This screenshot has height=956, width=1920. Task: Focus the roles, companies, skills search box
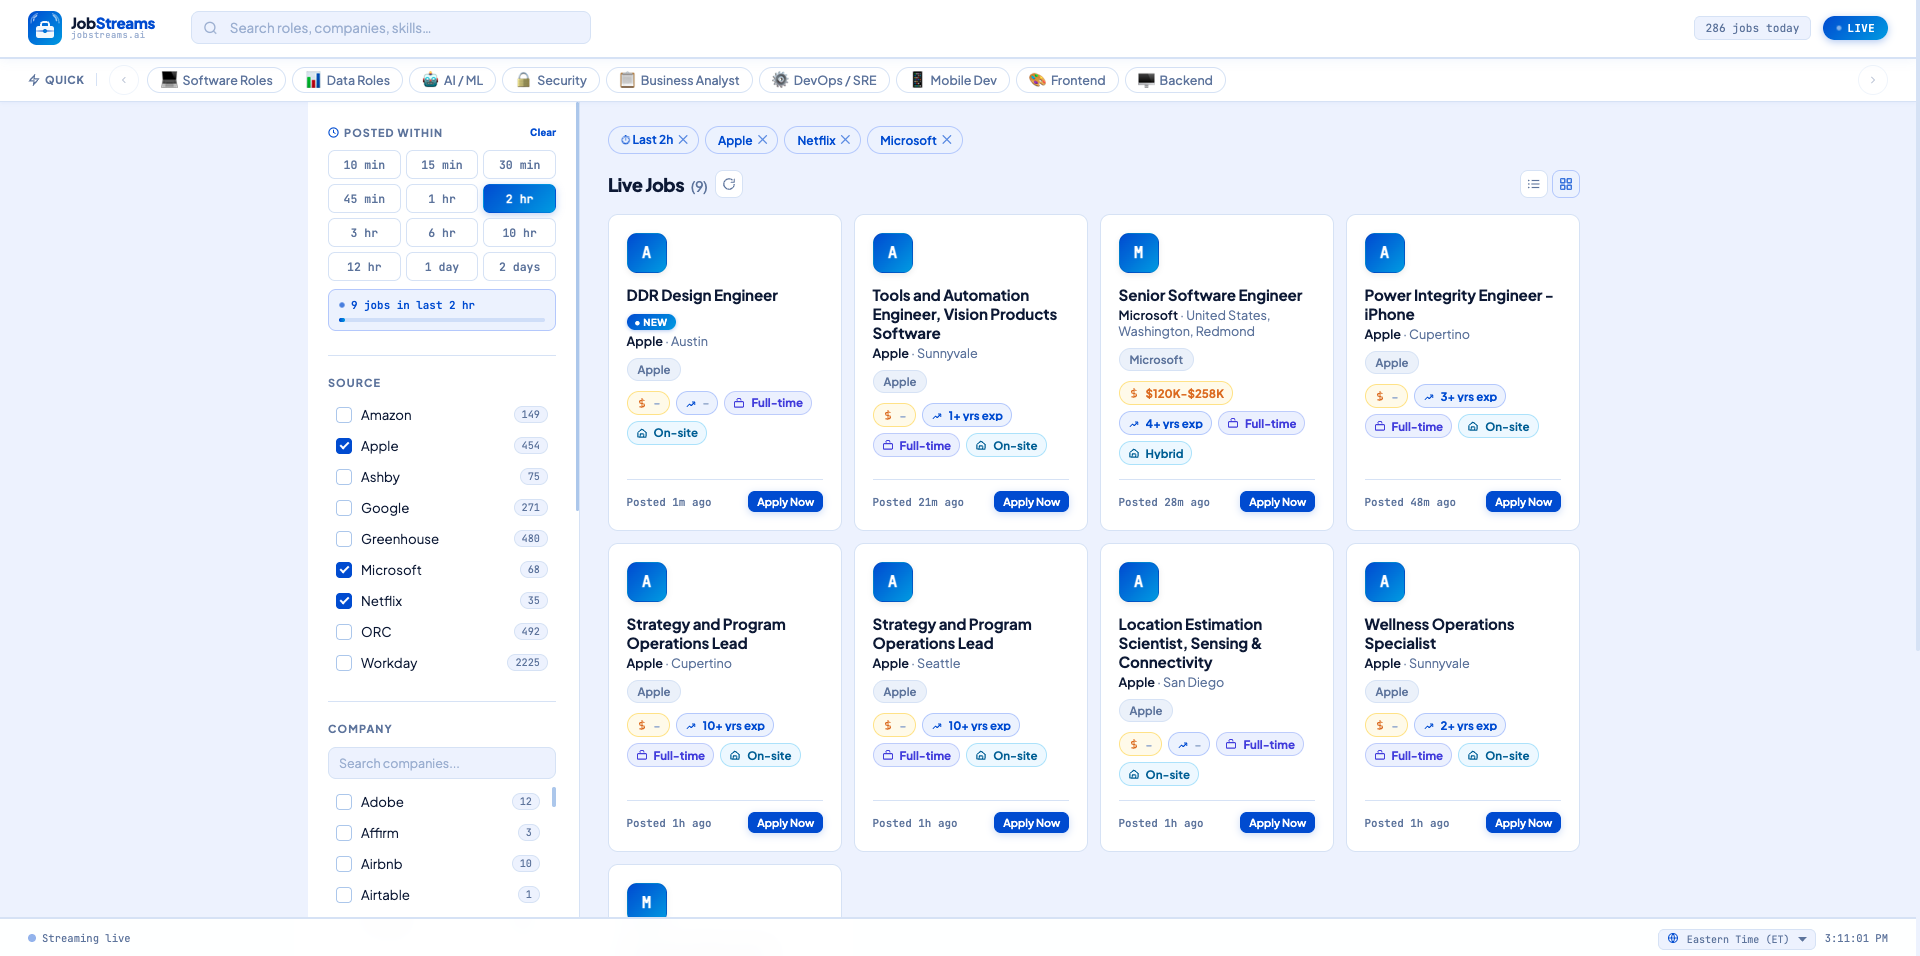[x=391, y=28]
